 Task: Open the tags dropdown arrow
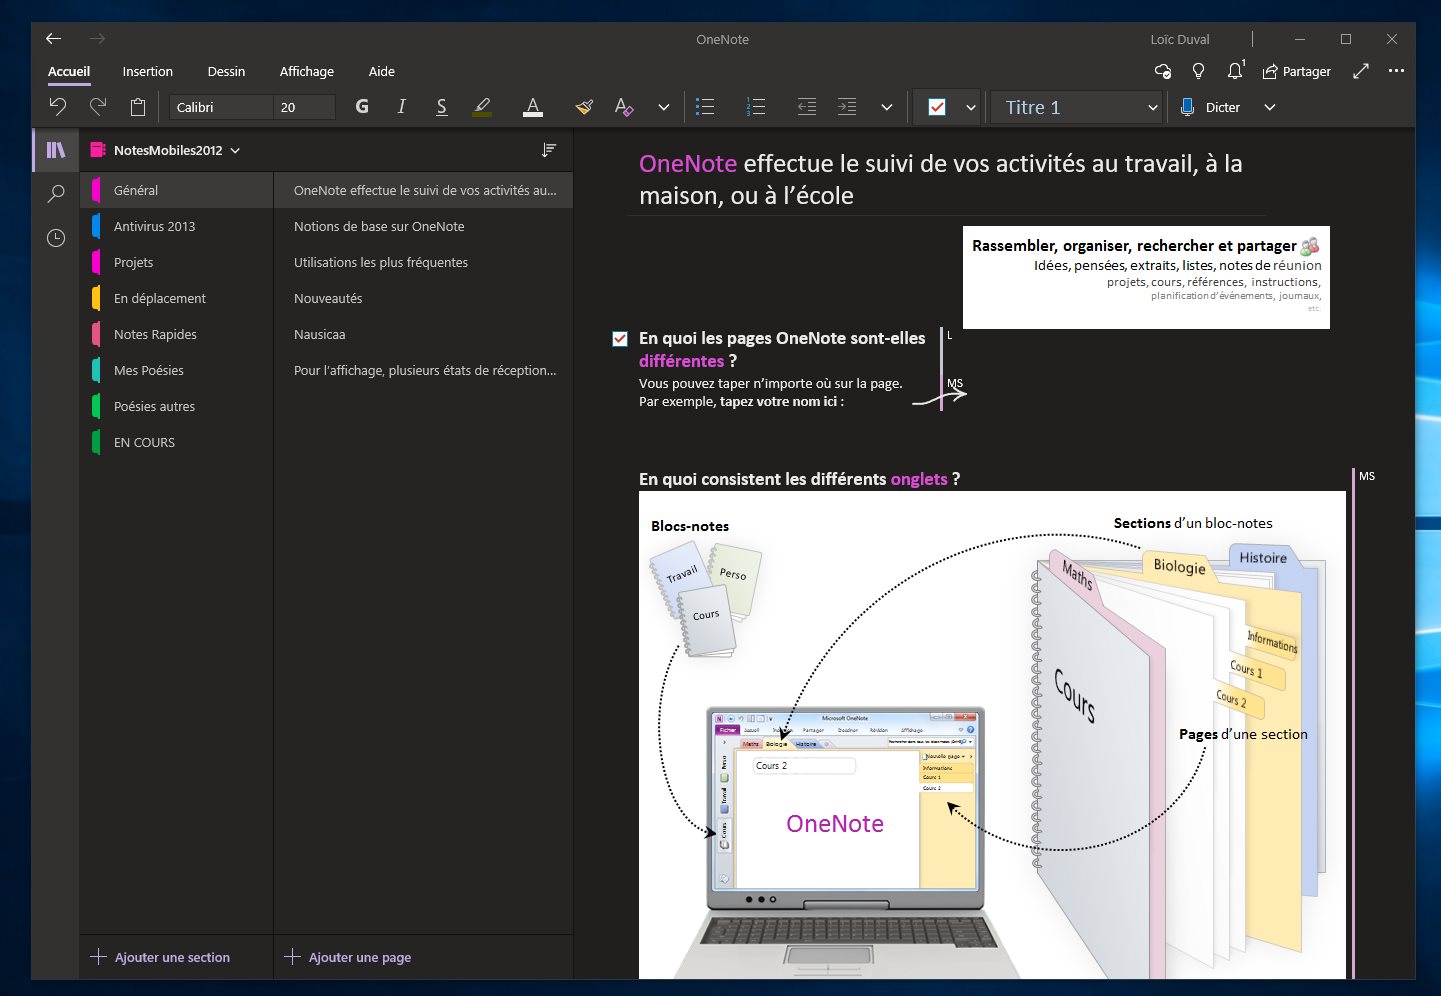coord(970,107)
